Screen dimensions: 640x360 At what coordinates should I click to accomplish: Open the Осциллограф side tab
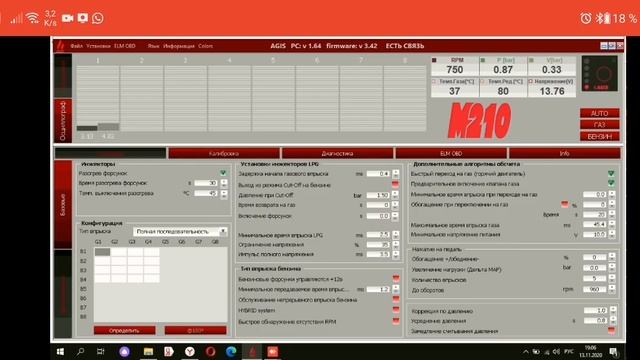tap(63, 121)
